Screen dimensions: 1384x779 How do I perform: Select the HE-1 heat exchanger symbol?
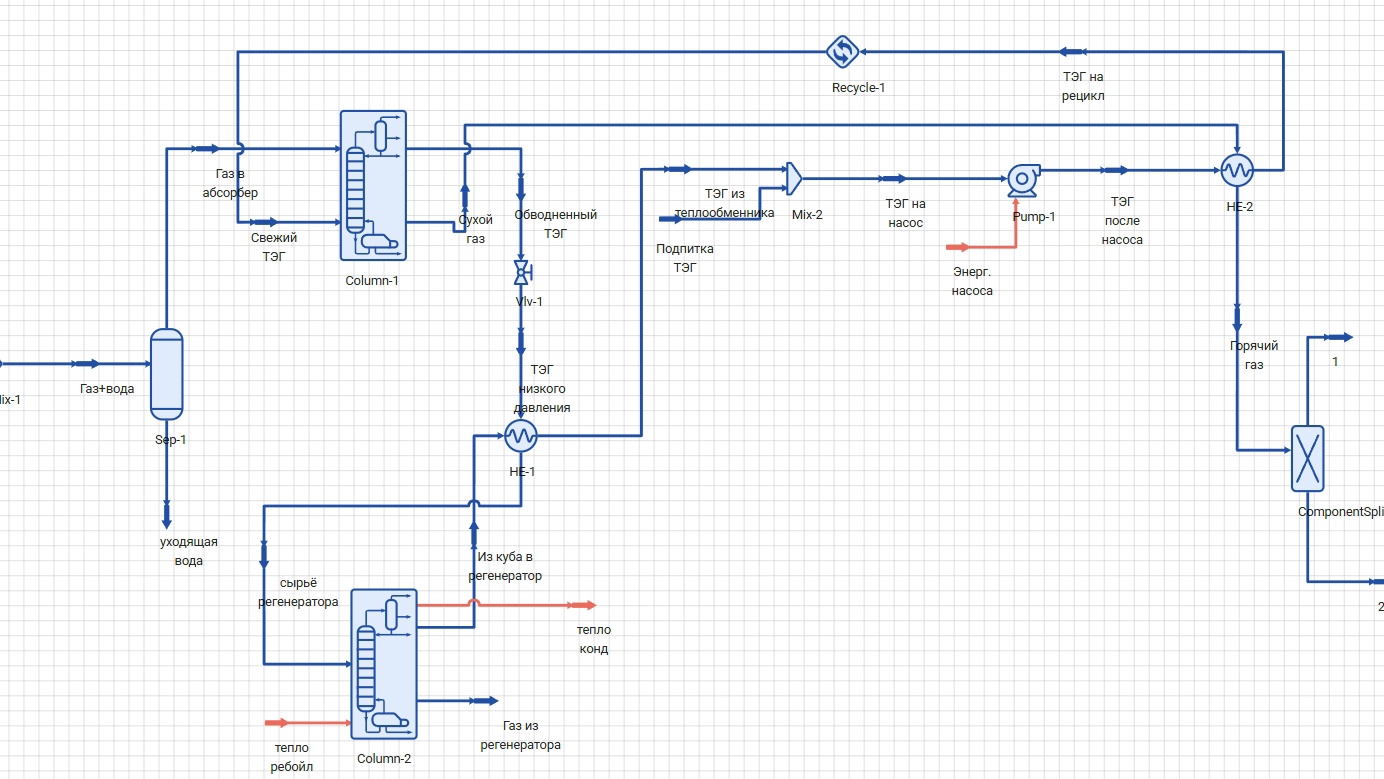pyautogui.click(x=520, y=435)
